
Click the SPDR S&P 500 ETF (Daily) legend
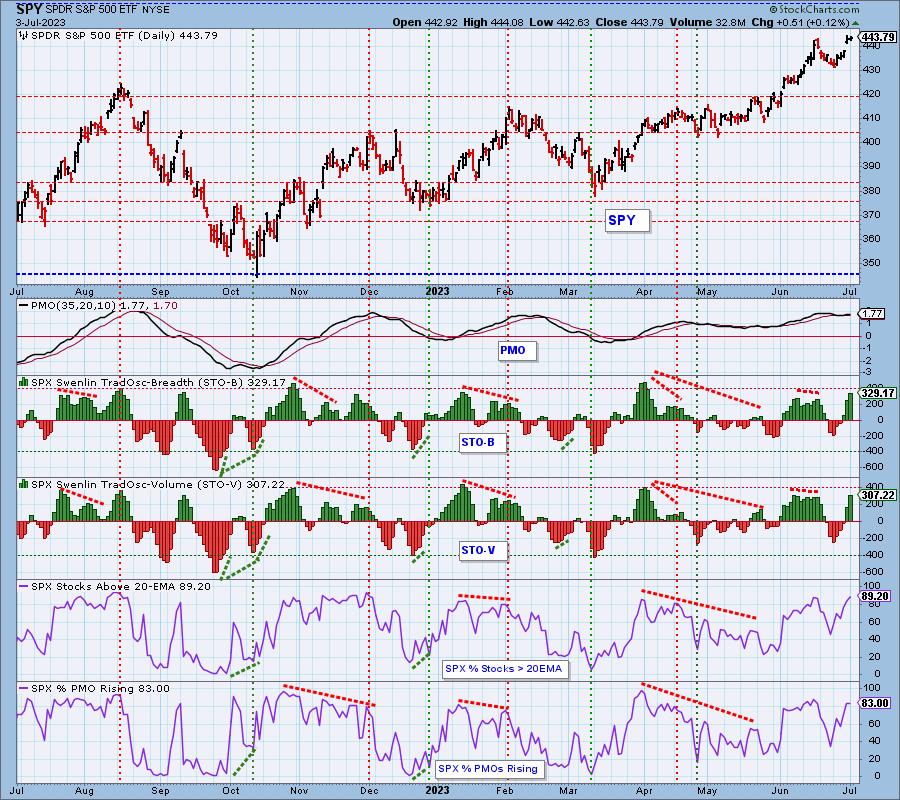click(x=124, y=36)
